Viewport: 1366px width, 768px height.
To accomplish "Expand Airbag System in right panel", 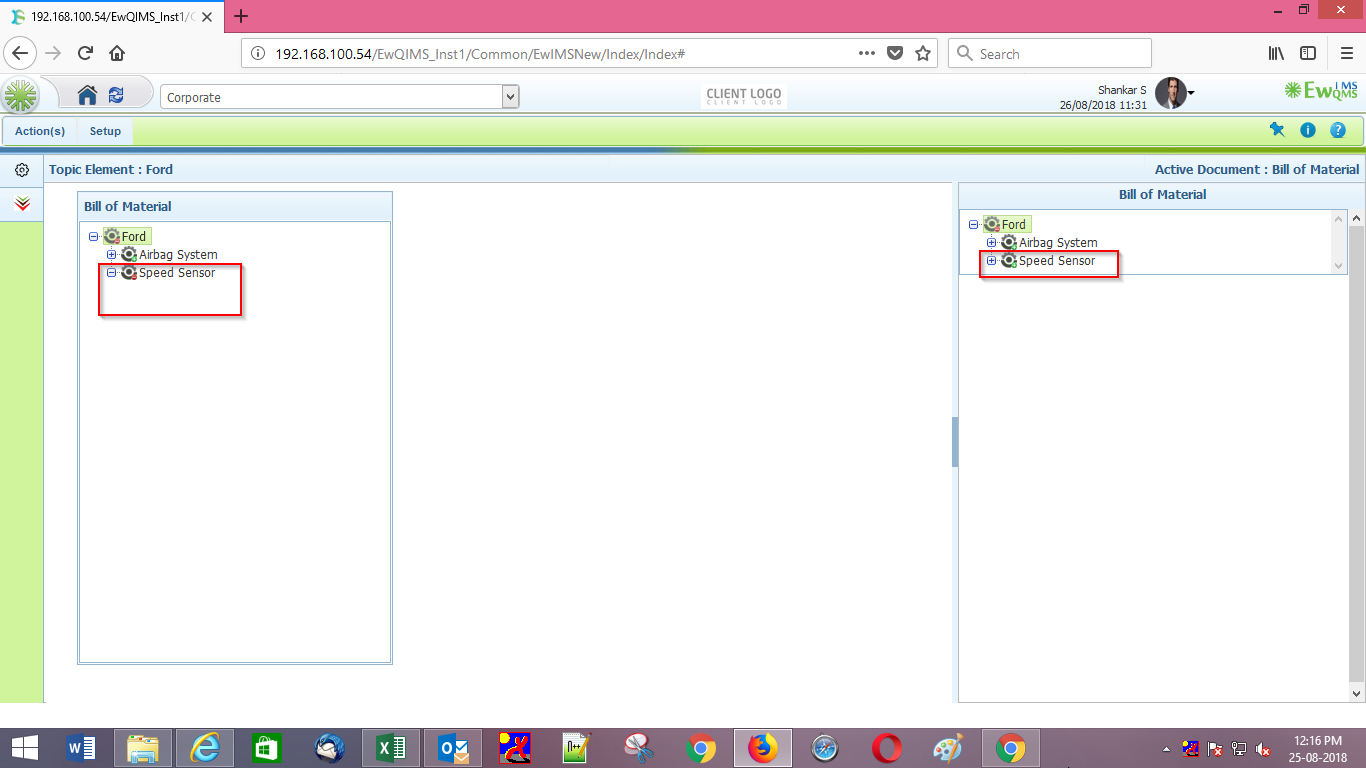I will [x=991, y=243].
